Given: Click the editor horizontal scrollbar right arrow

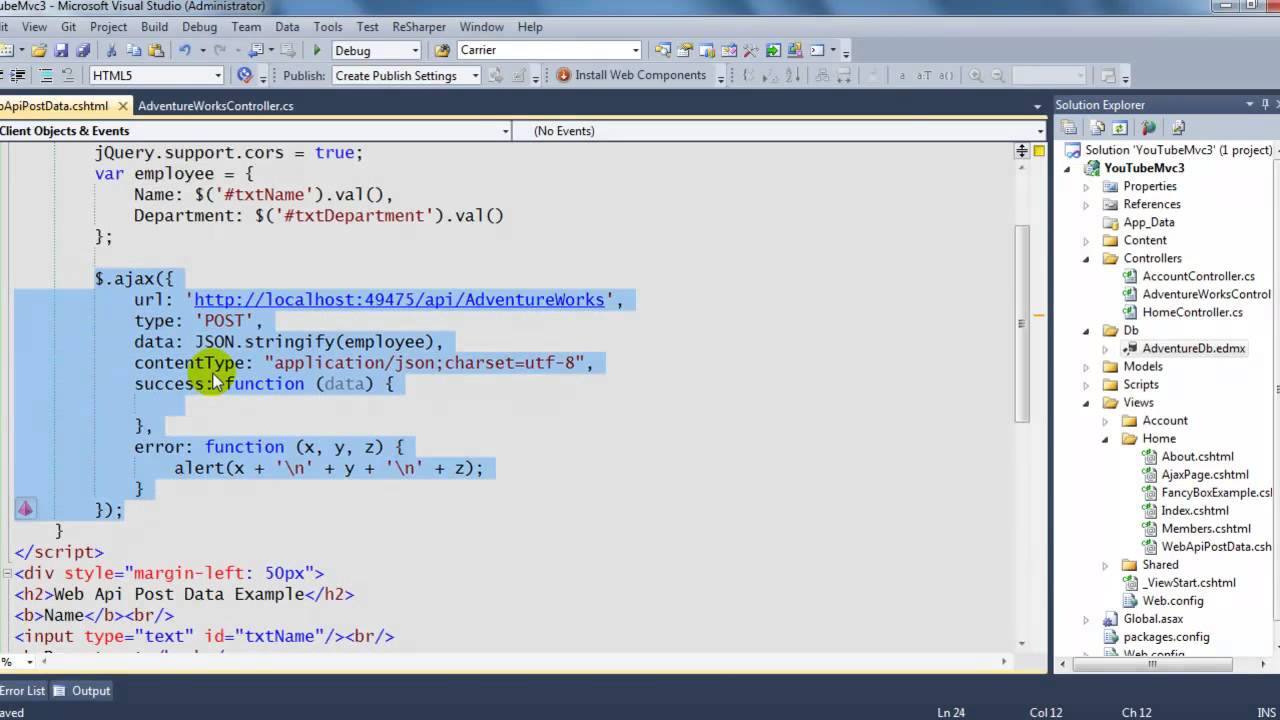Looking at the screenshot, I should 1004,661.
